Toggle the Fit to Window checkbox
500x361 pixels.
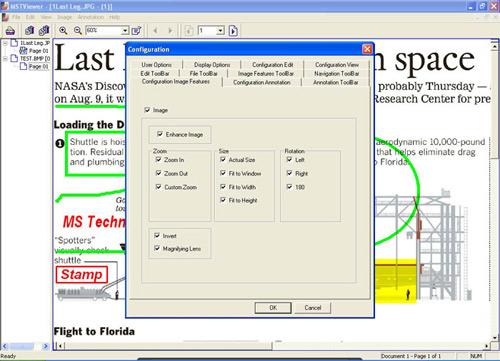click(x=223, y=173)
